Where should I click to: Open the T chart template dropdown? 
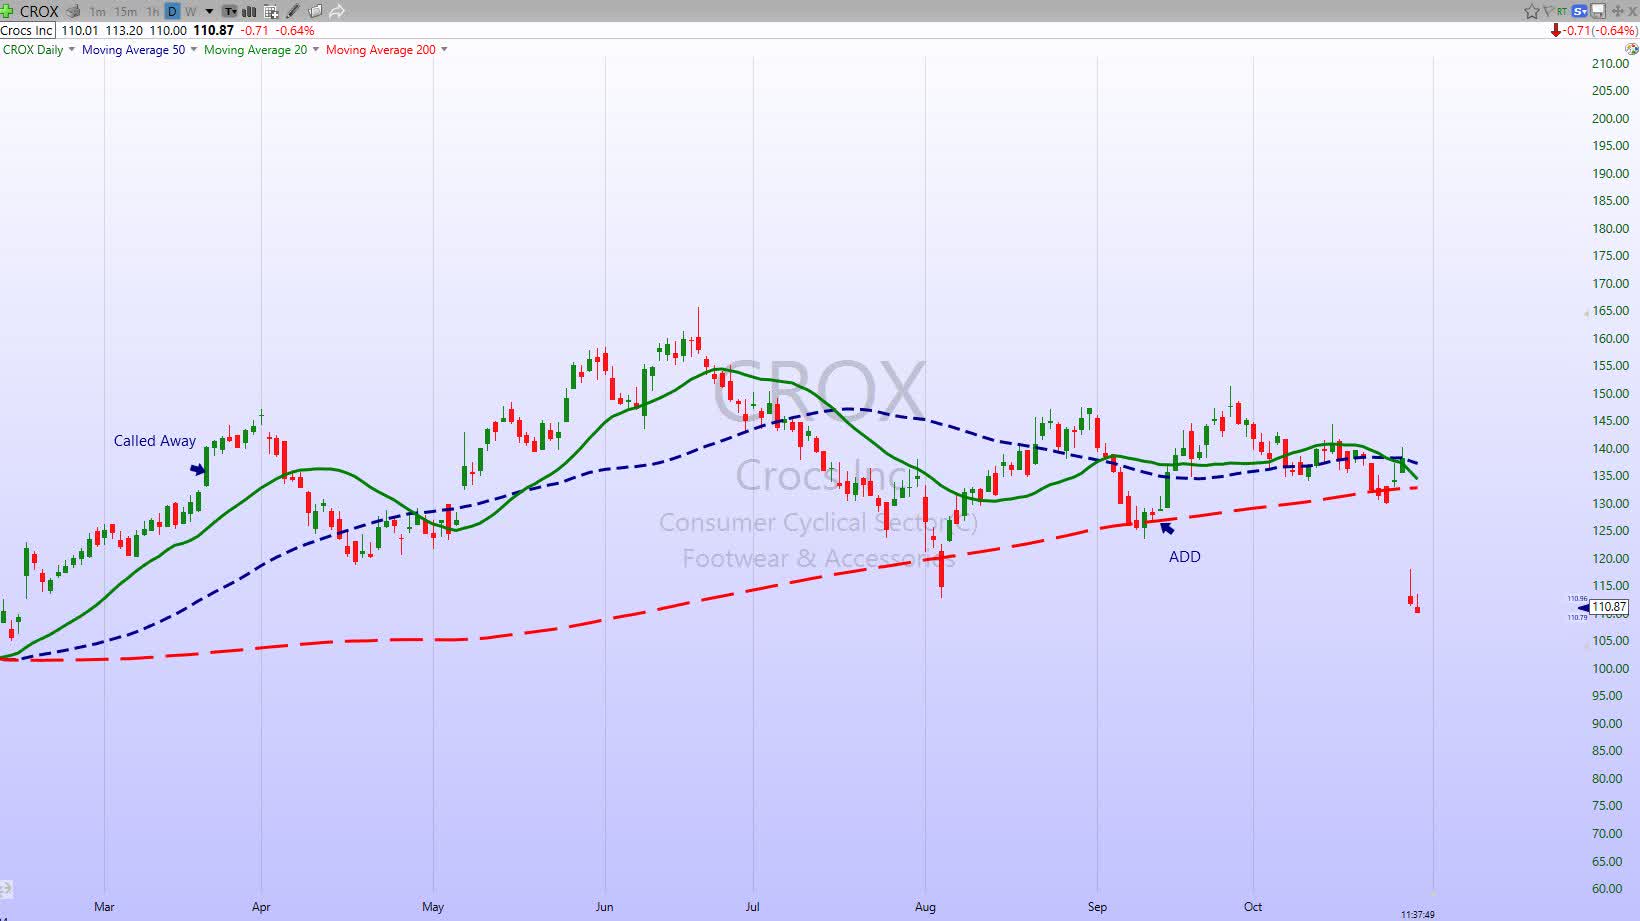[x=230, y=11]
